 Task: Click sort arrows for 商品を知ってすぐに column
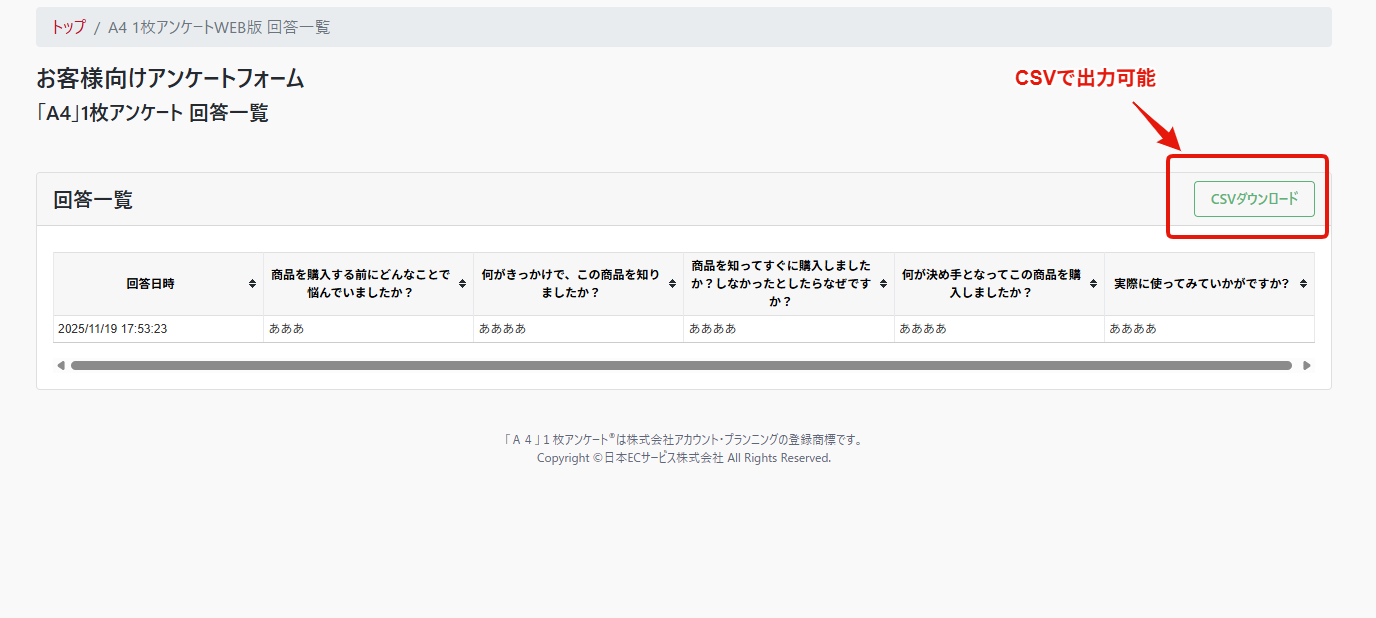point(883,284)
